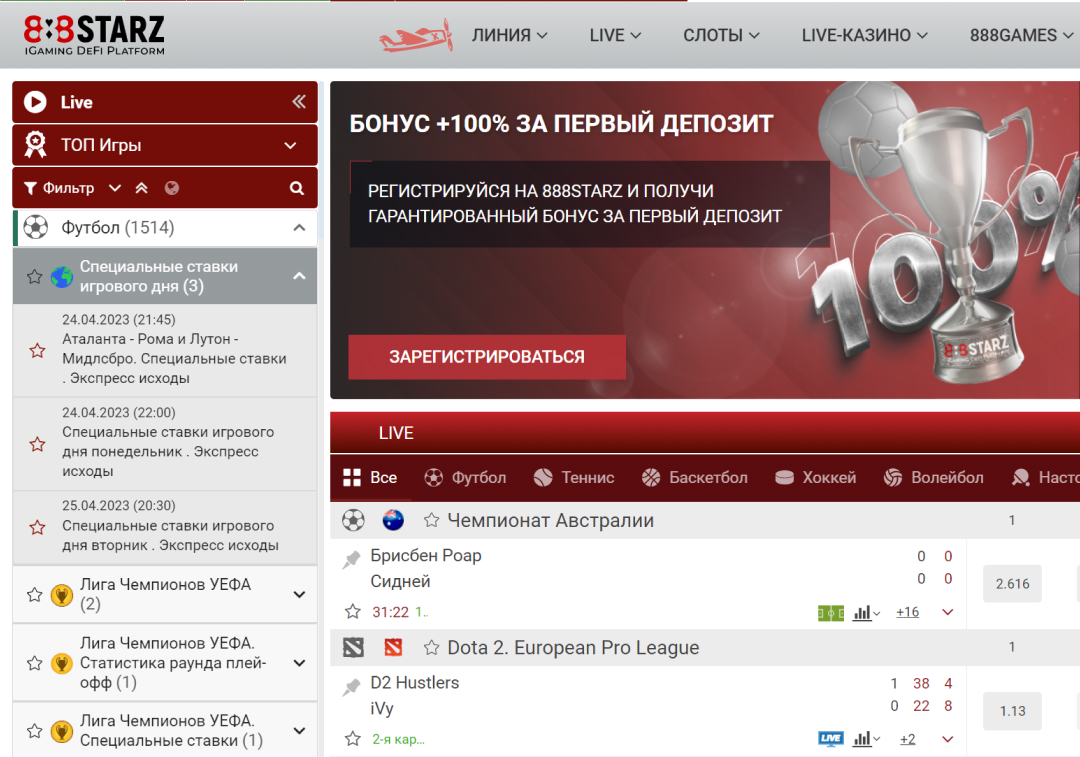Select the Футбол live tab
Screen dimensions: 1080x757
point(465,477)
